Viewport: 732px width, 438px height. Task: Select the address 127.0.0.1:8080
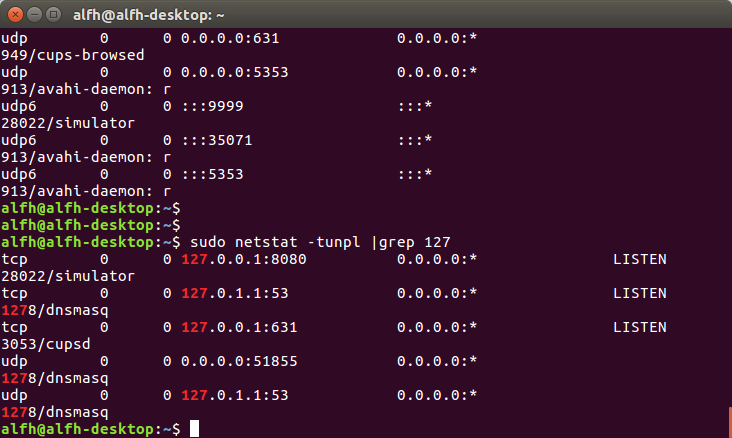pos(244,259)
